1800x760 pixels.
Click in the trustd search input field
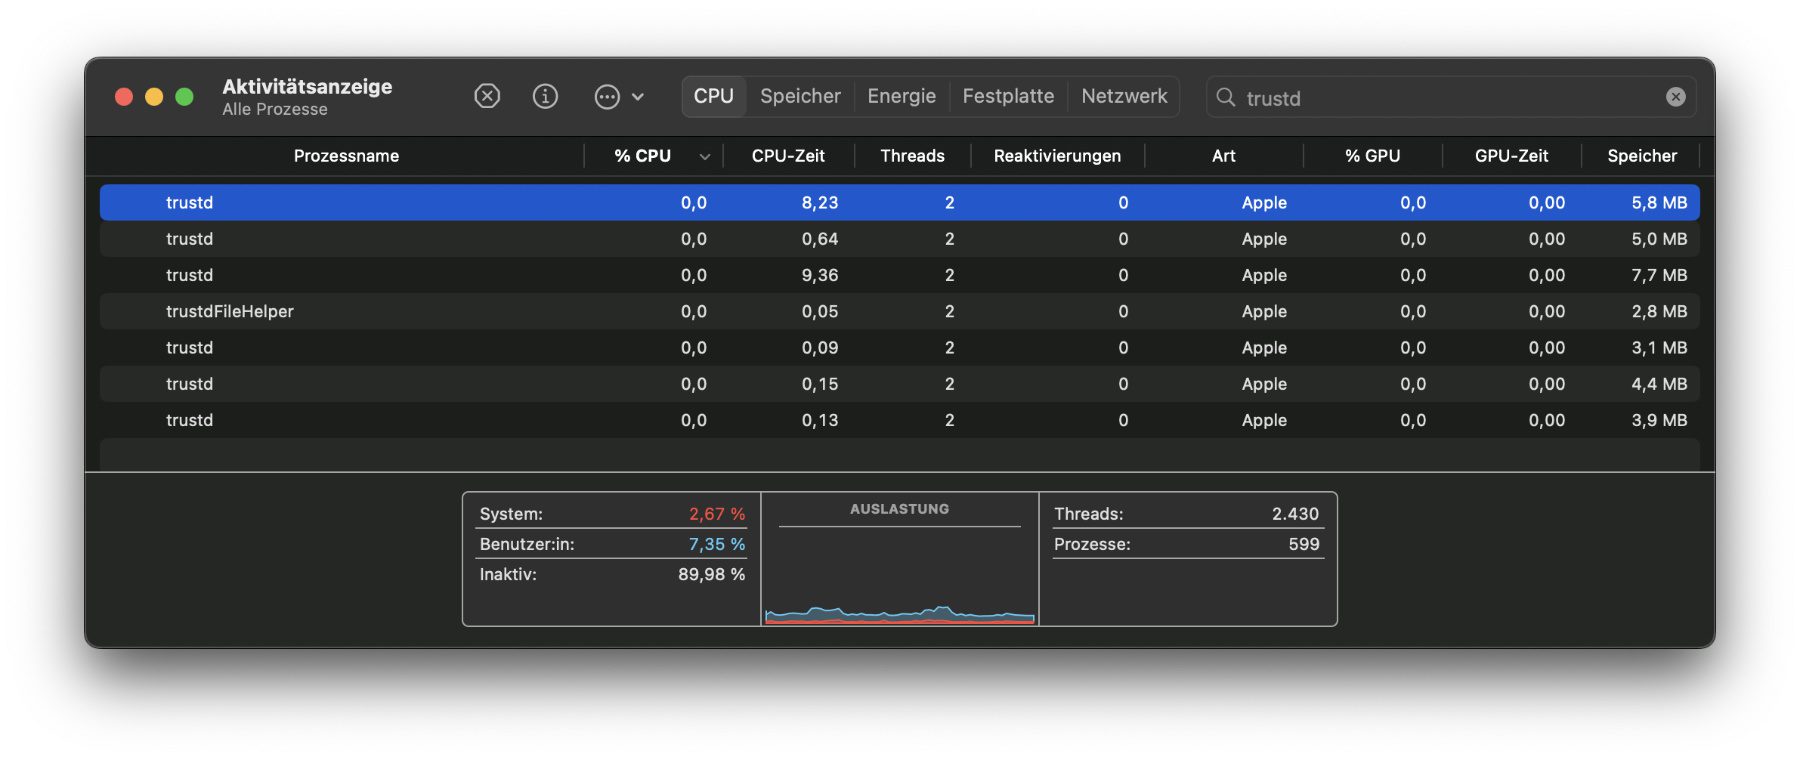click(x=1440, y=98)
